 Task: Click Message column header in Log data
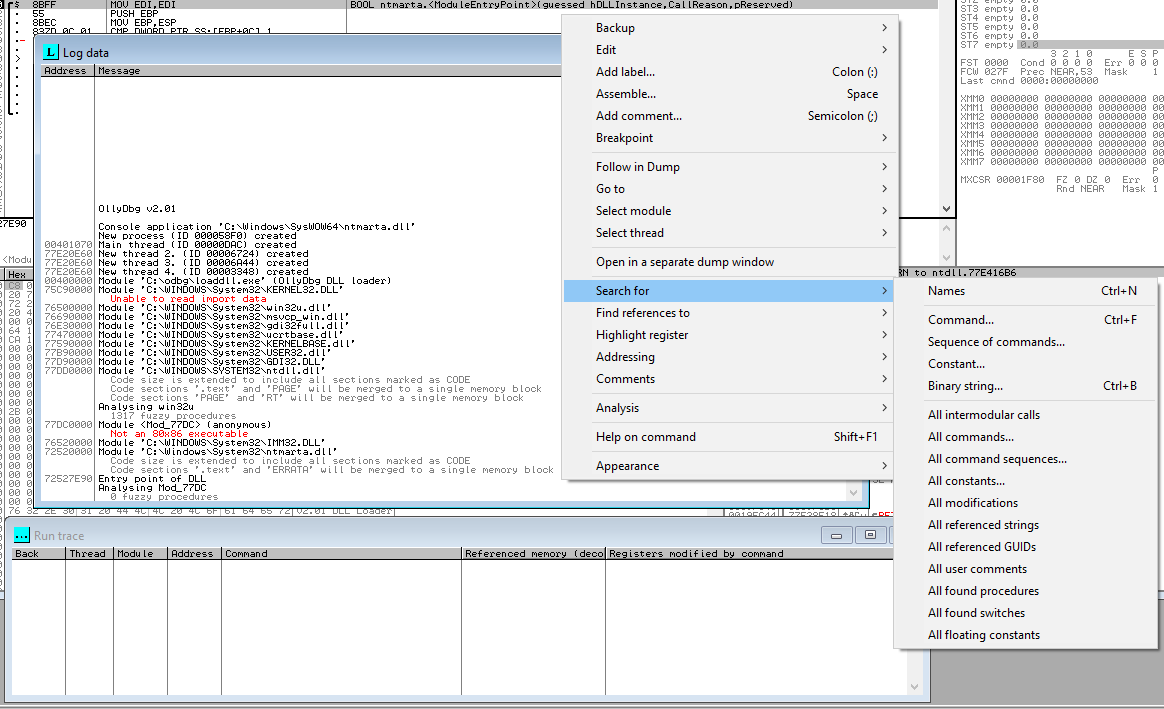click(x=327, y=71)
